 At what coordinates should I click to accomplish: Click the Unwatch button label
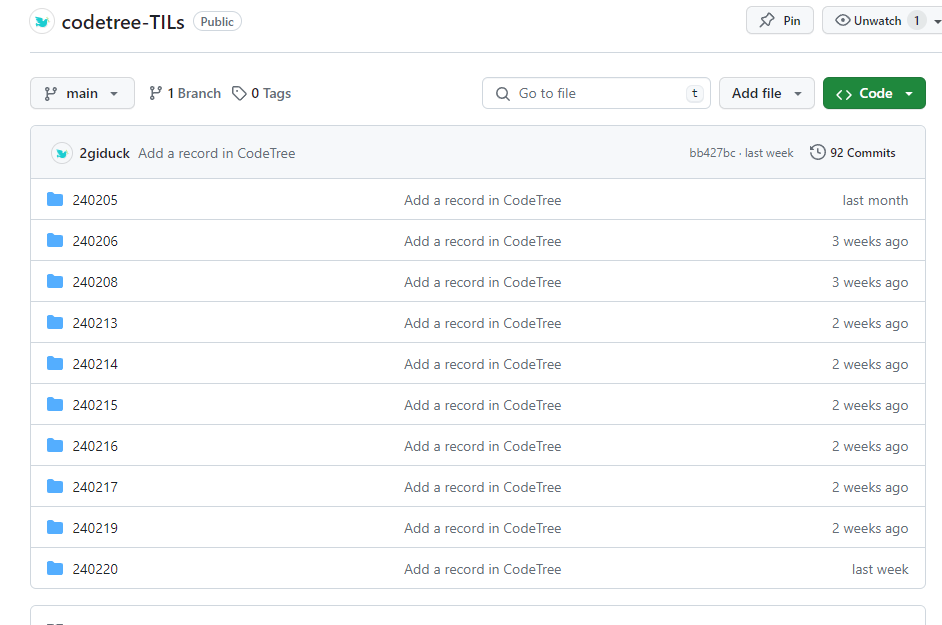point(877,21)
